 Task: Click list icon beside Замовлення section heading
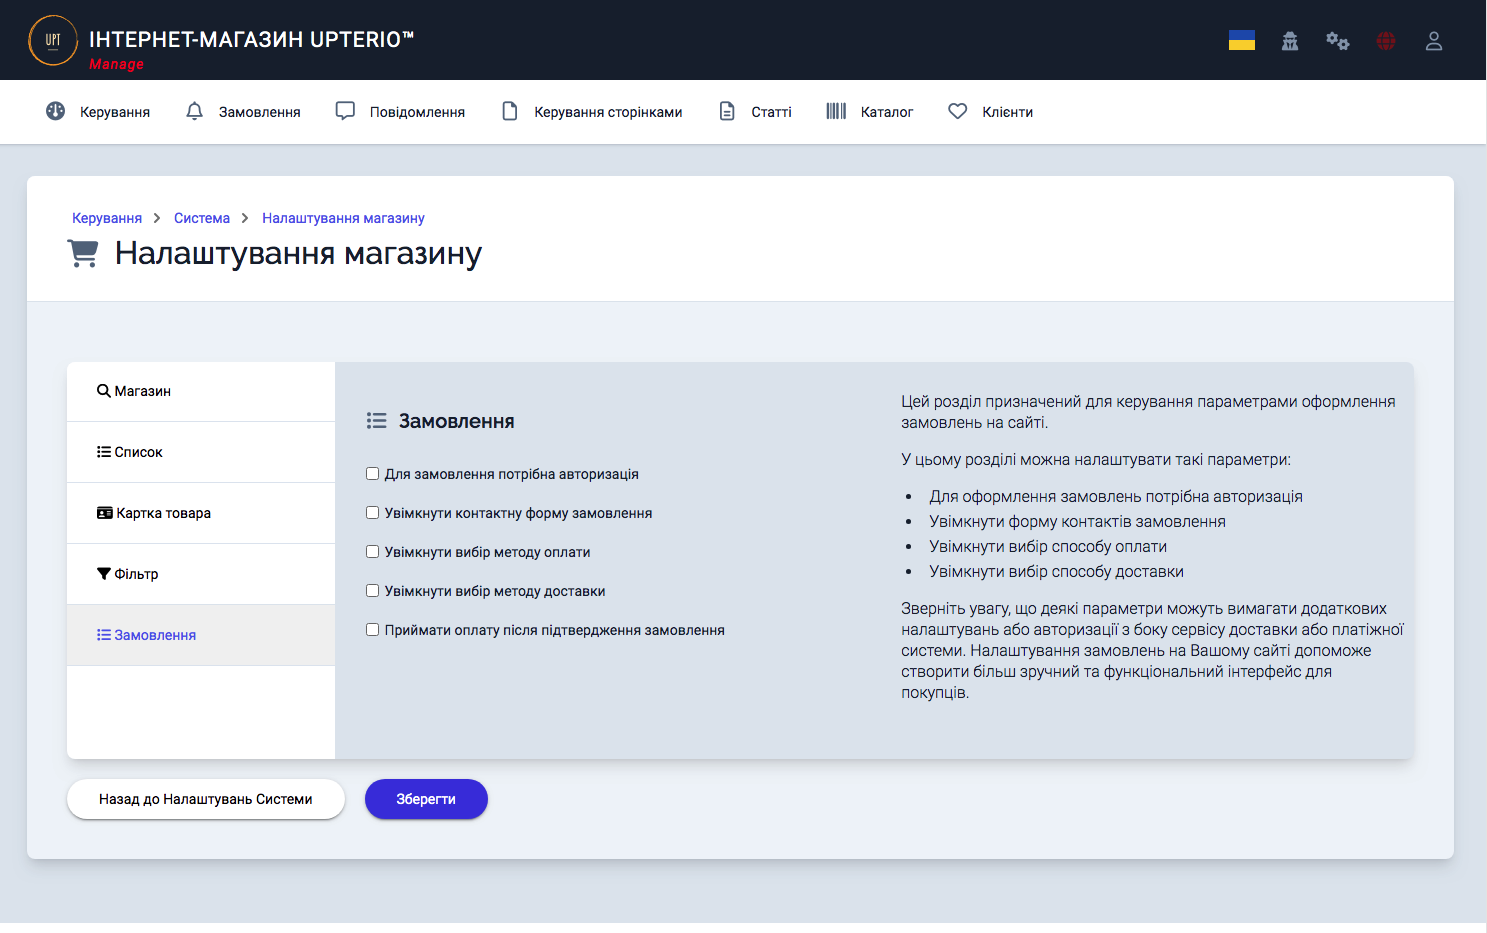tap(376, 421)
